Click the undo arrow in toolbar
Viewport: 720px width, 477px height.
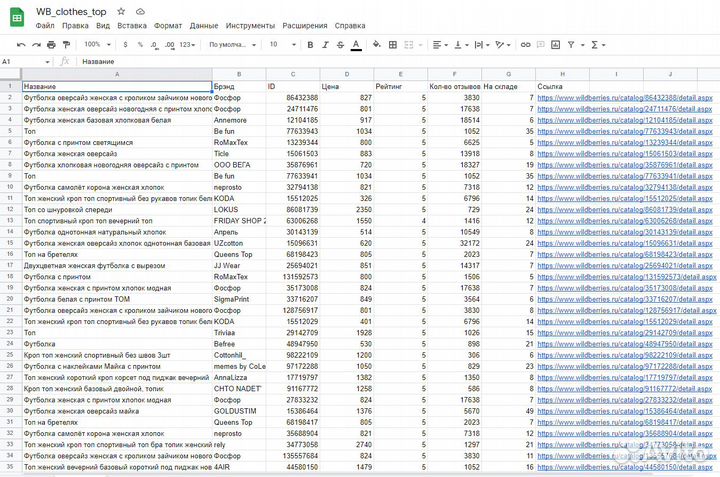(21, 45)
